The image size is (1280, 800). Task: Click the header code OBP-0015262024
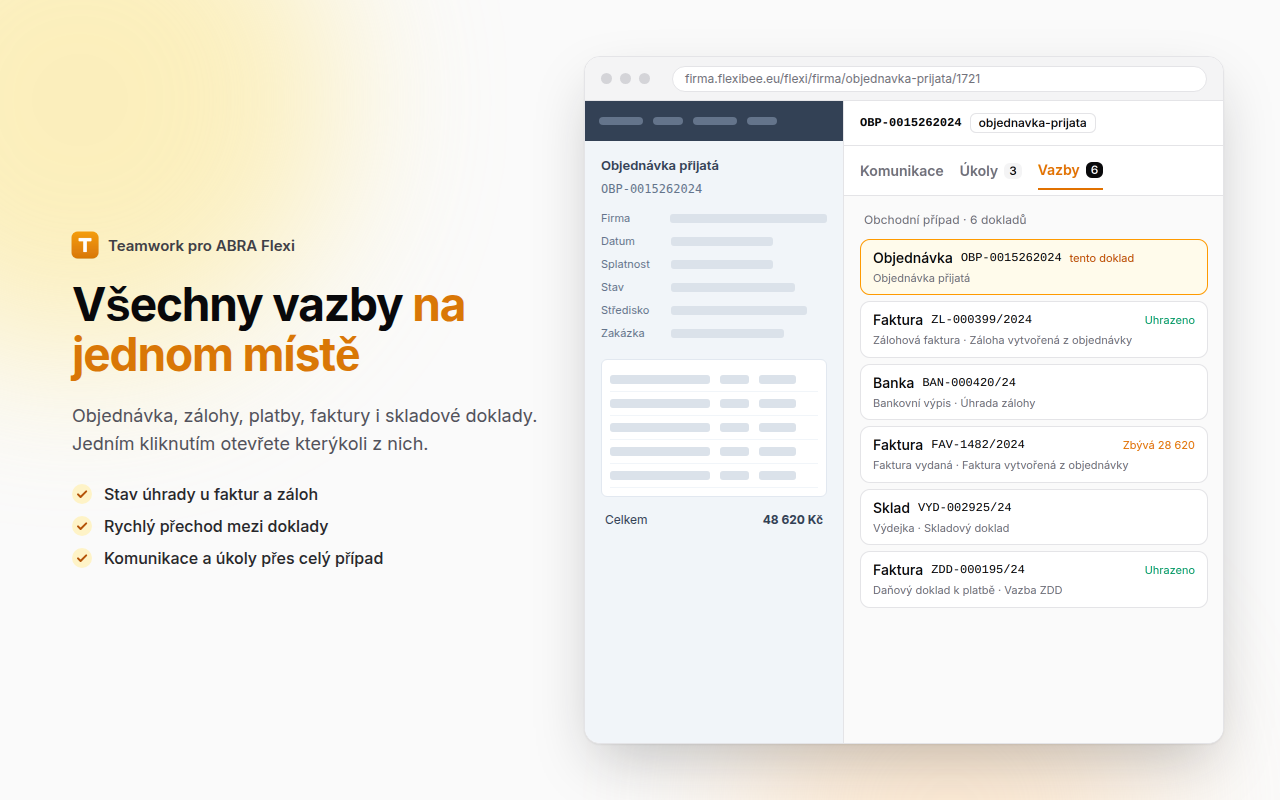[x=911, y=123]
